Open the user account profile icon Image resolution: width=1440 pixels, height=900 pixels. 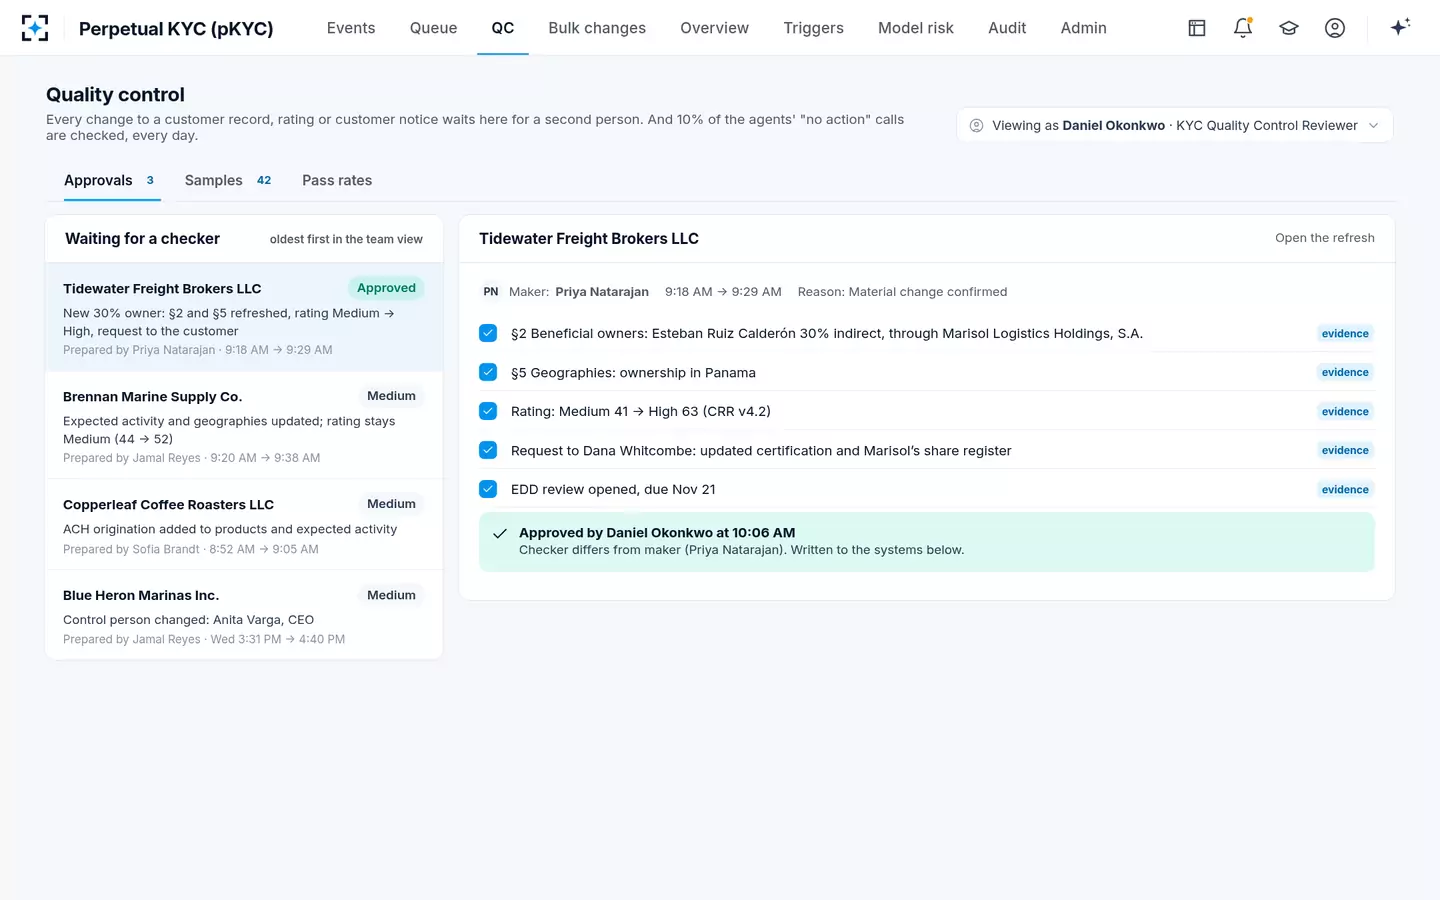[x=1335, y=28]
